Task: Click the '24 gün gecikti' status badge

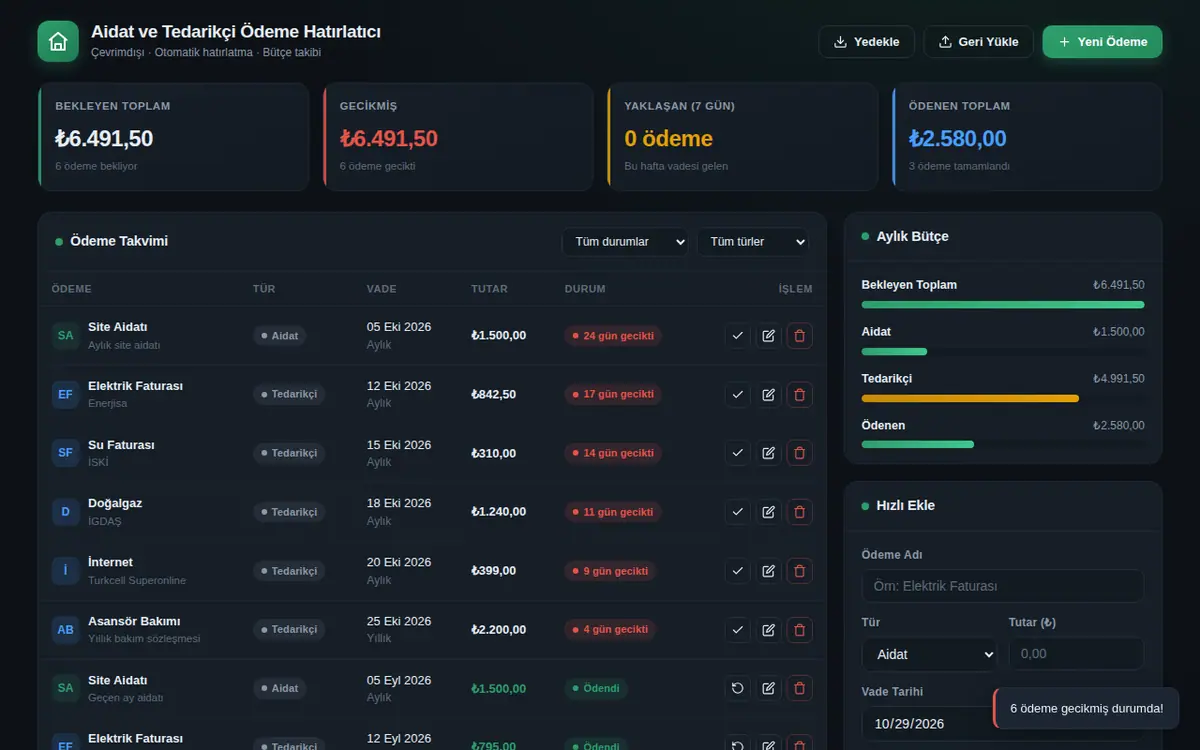Action: tap(613, 336)
